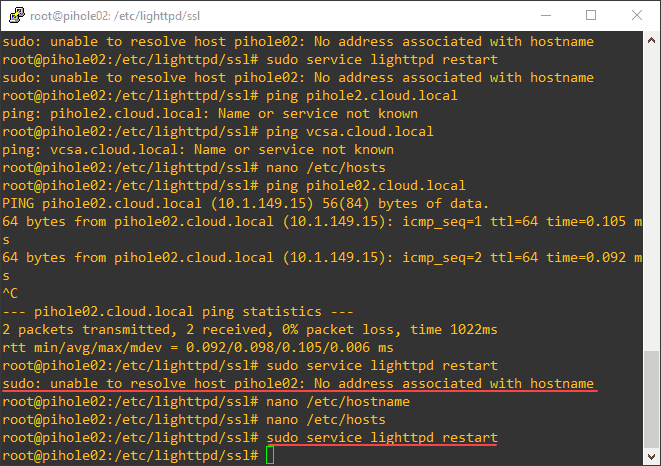Click the '^C' interrupt line
The width and height of the screenshot is (661, 466).
click(x=10, y=293)
